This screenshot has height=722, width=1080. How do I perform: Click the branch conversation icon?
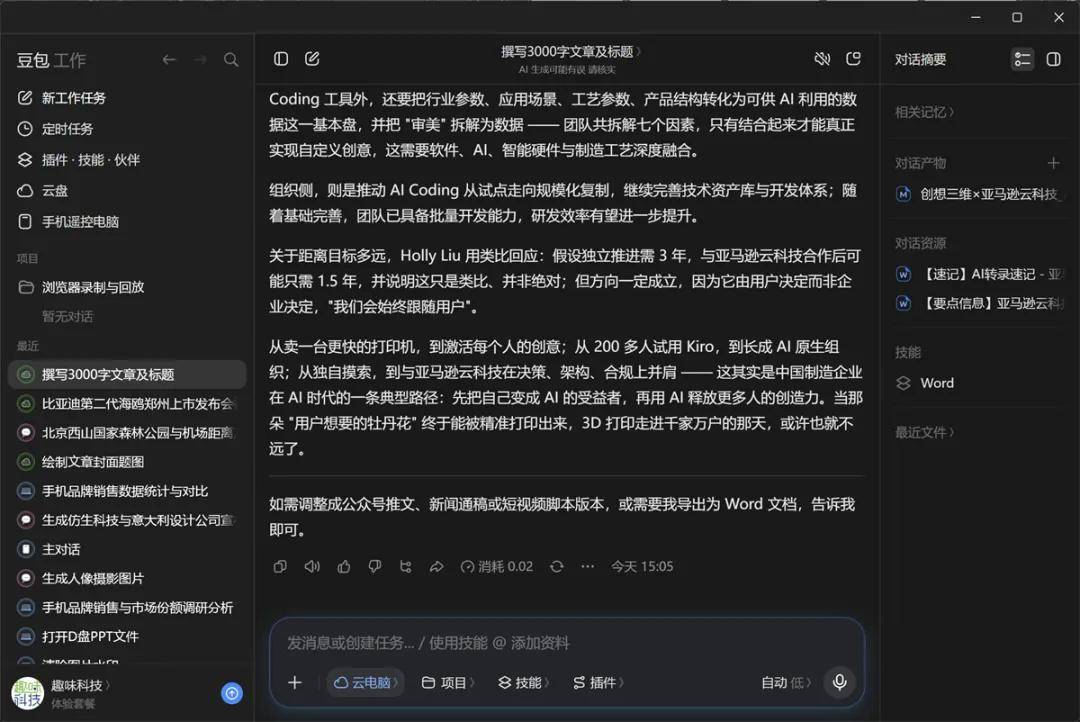coord(406,566)
